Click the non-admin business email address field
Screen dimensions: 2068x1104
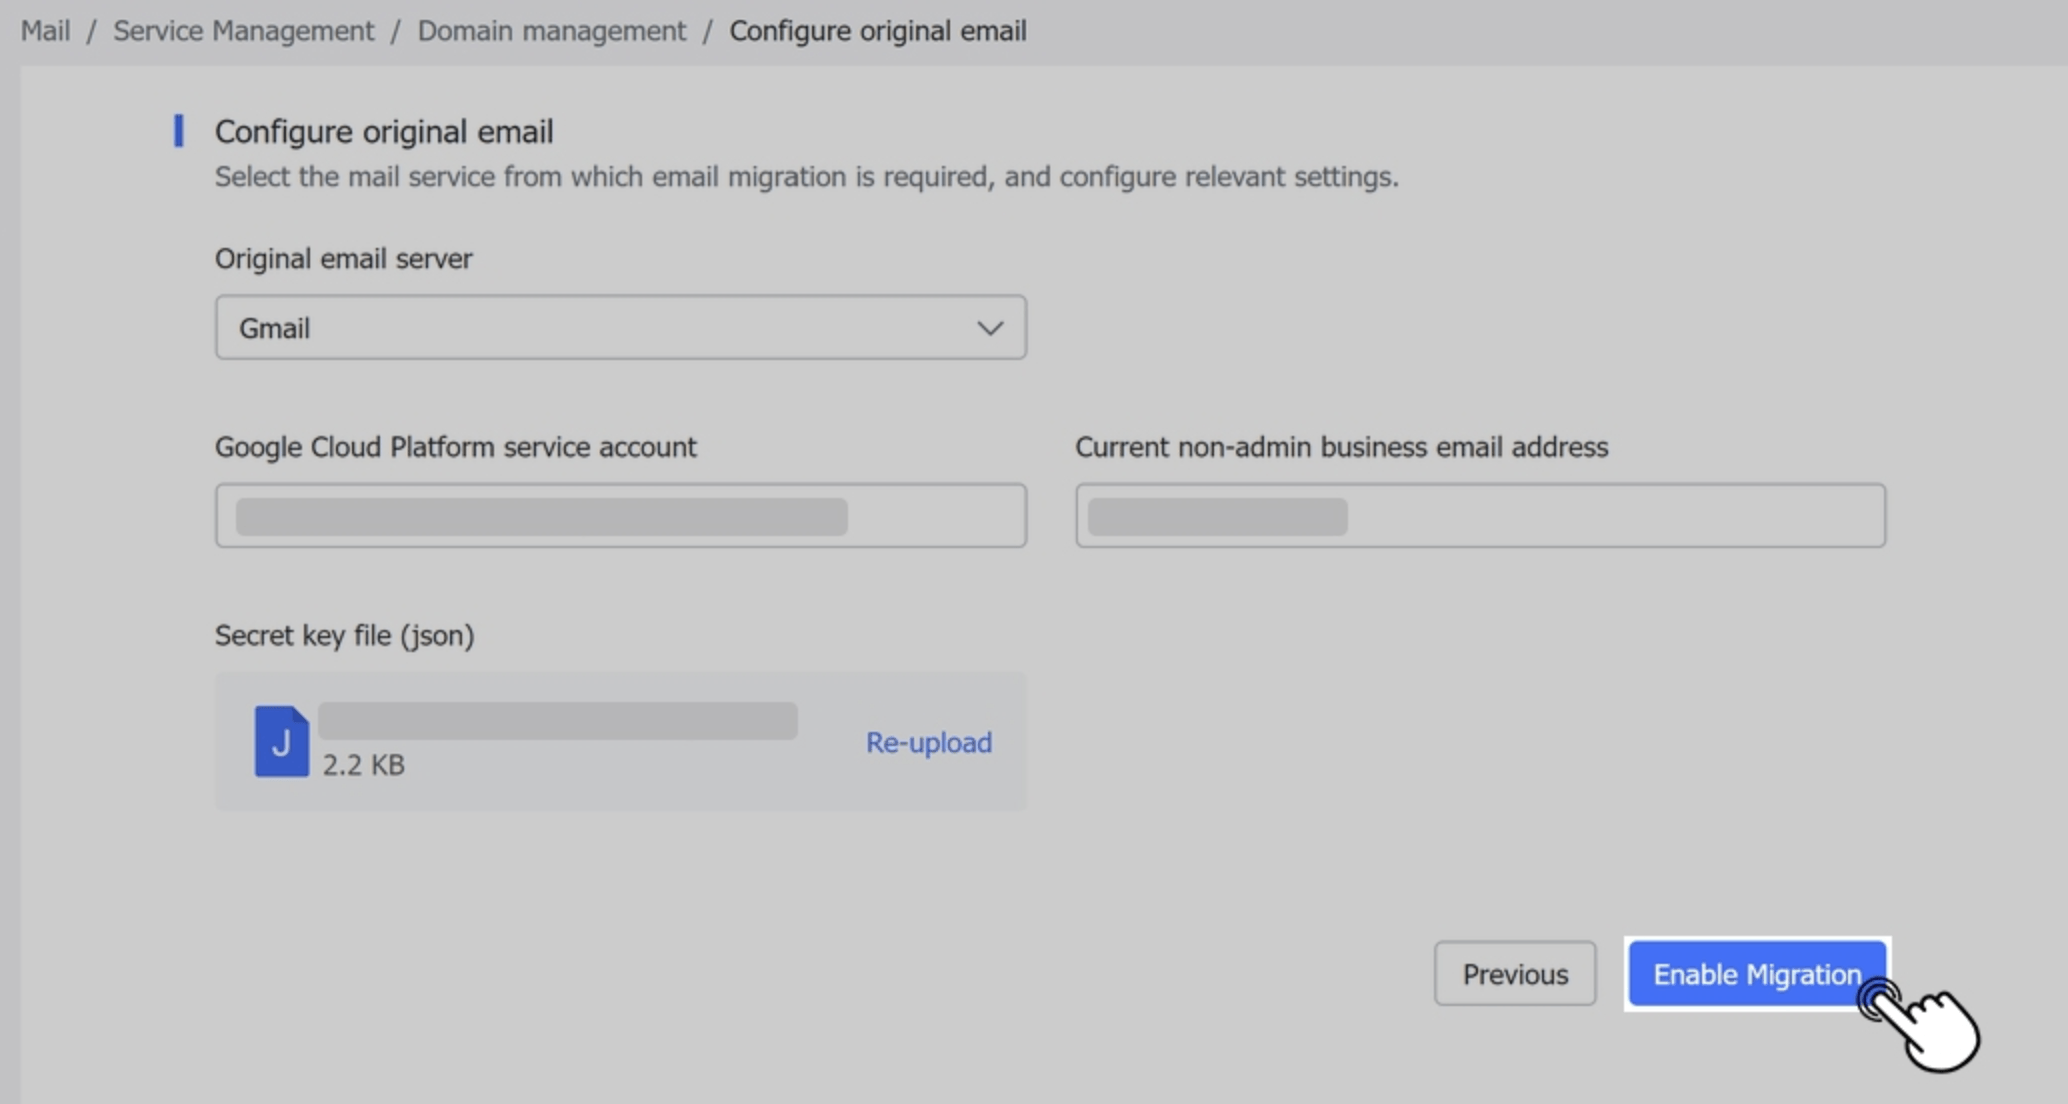pyautogui.click(x=1480, y=515)
